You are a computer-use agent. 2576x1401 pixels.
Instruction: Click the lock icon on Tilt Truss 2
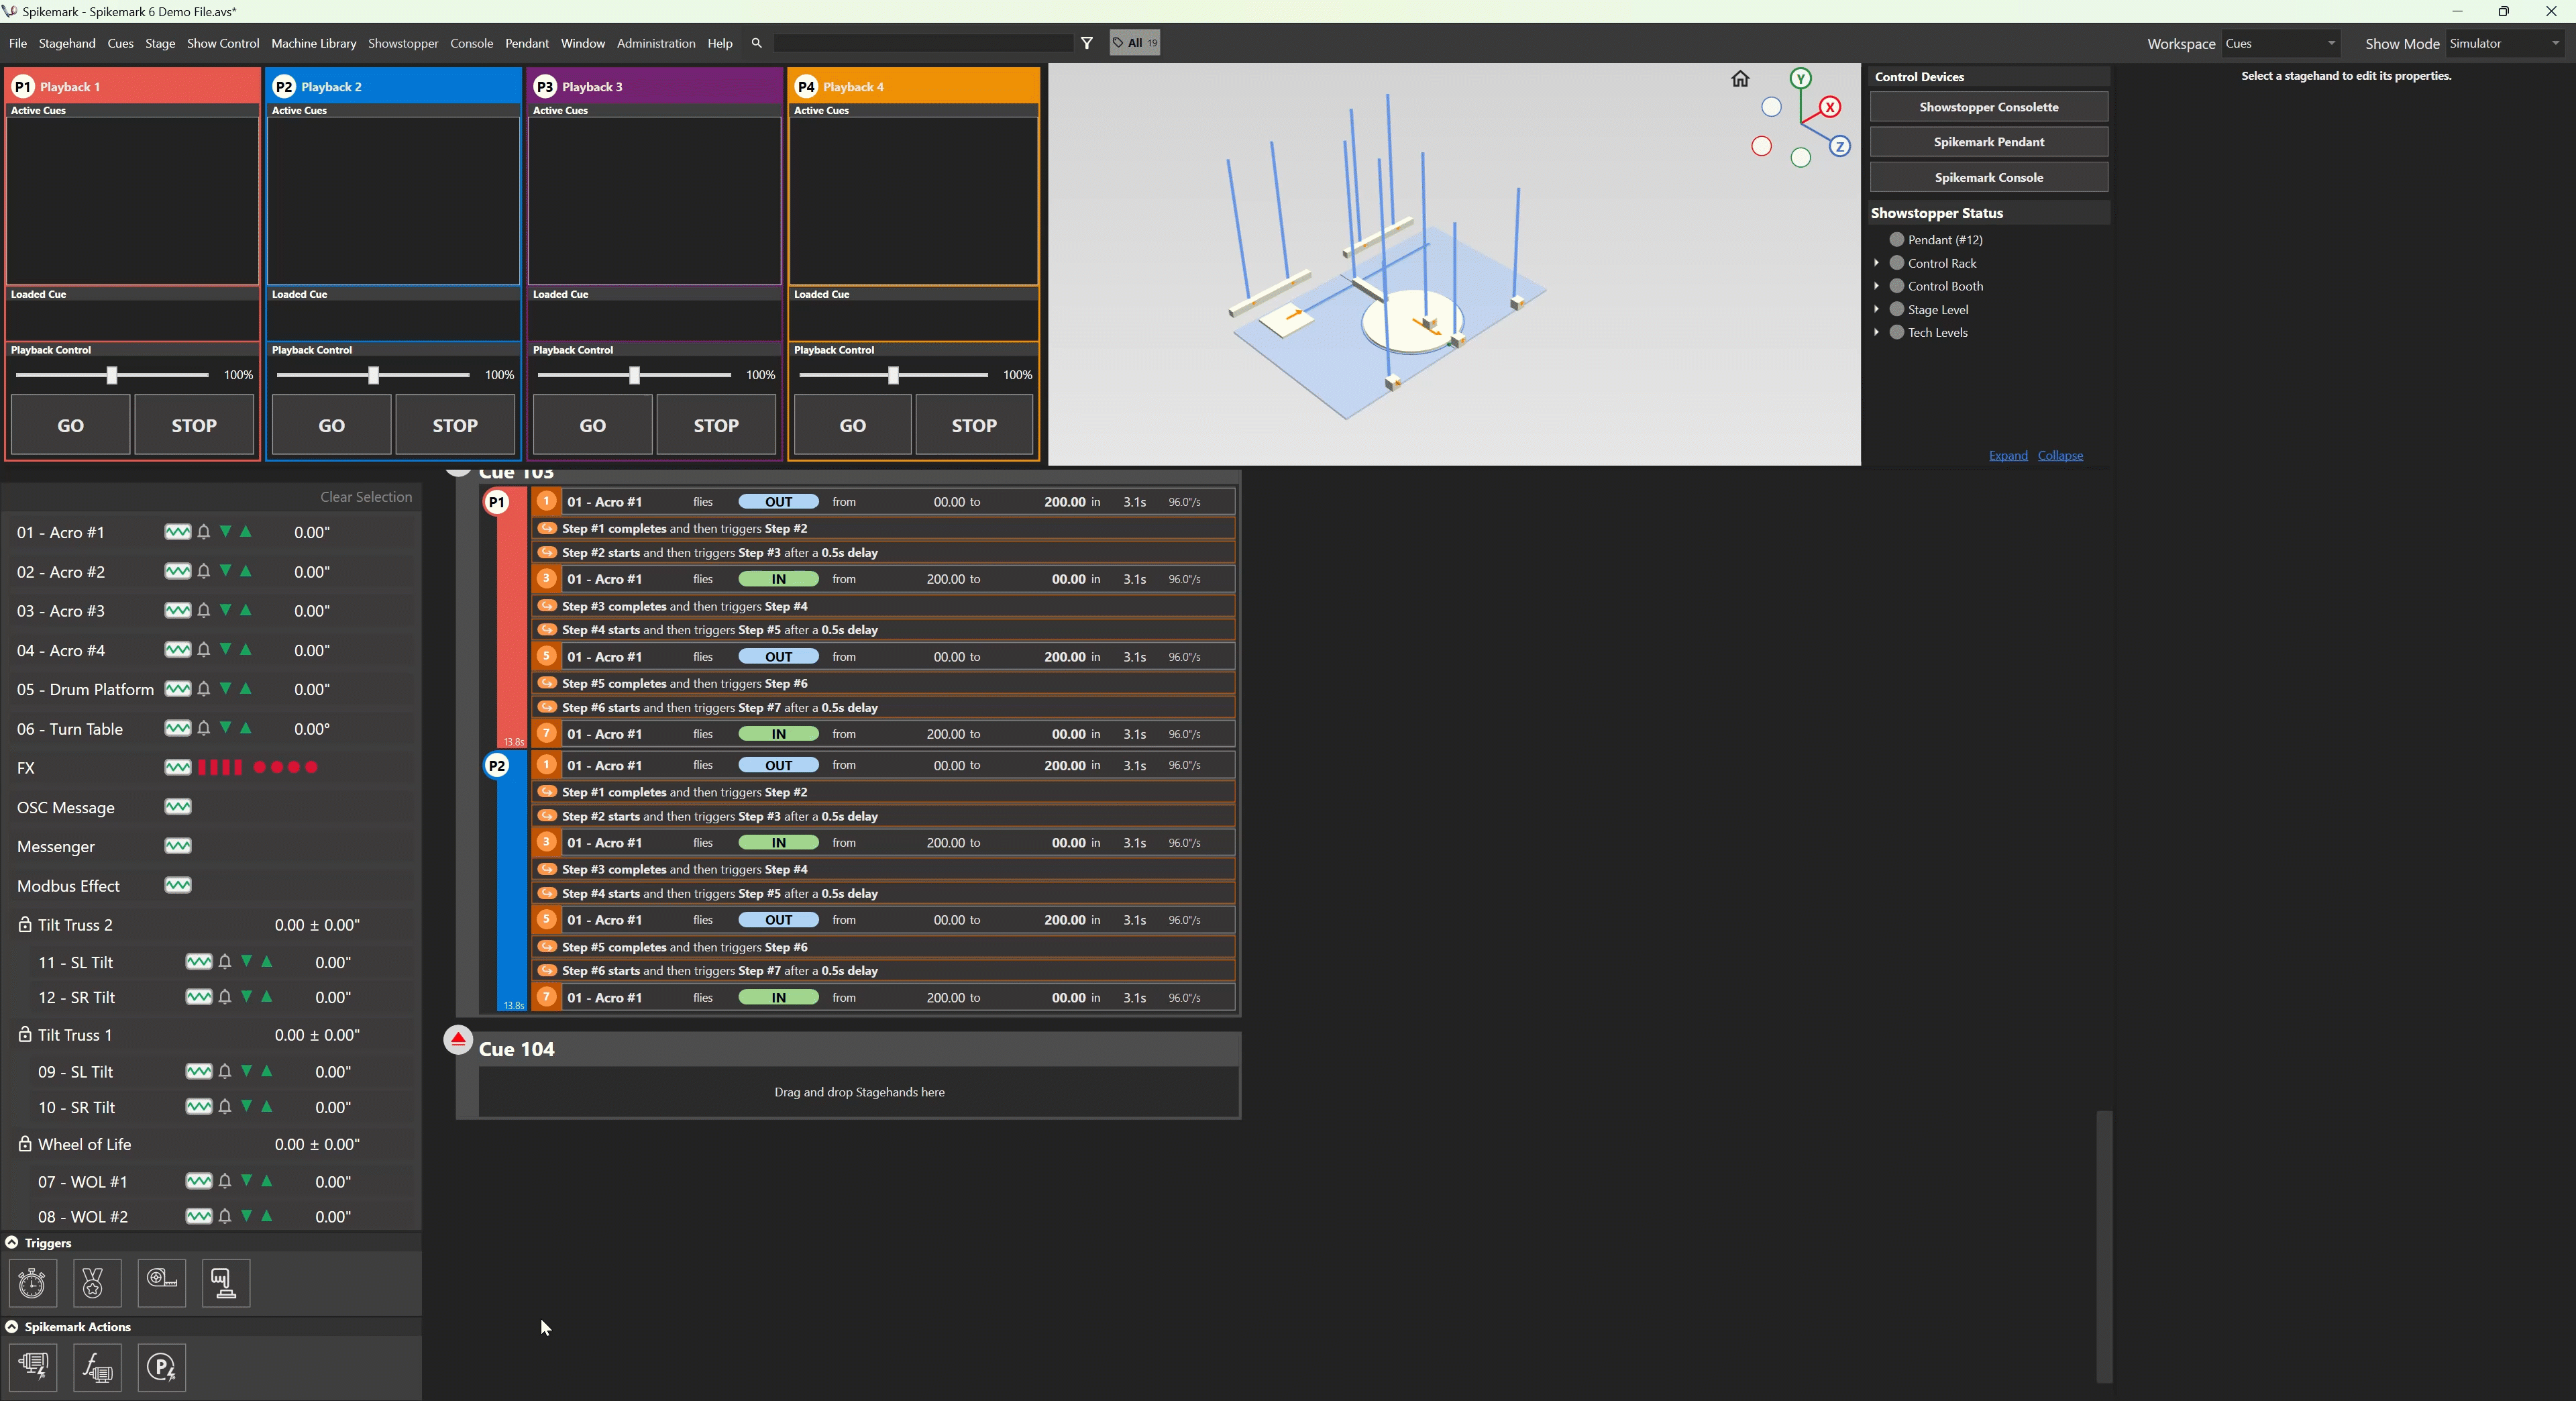click(x=25, y=924)
